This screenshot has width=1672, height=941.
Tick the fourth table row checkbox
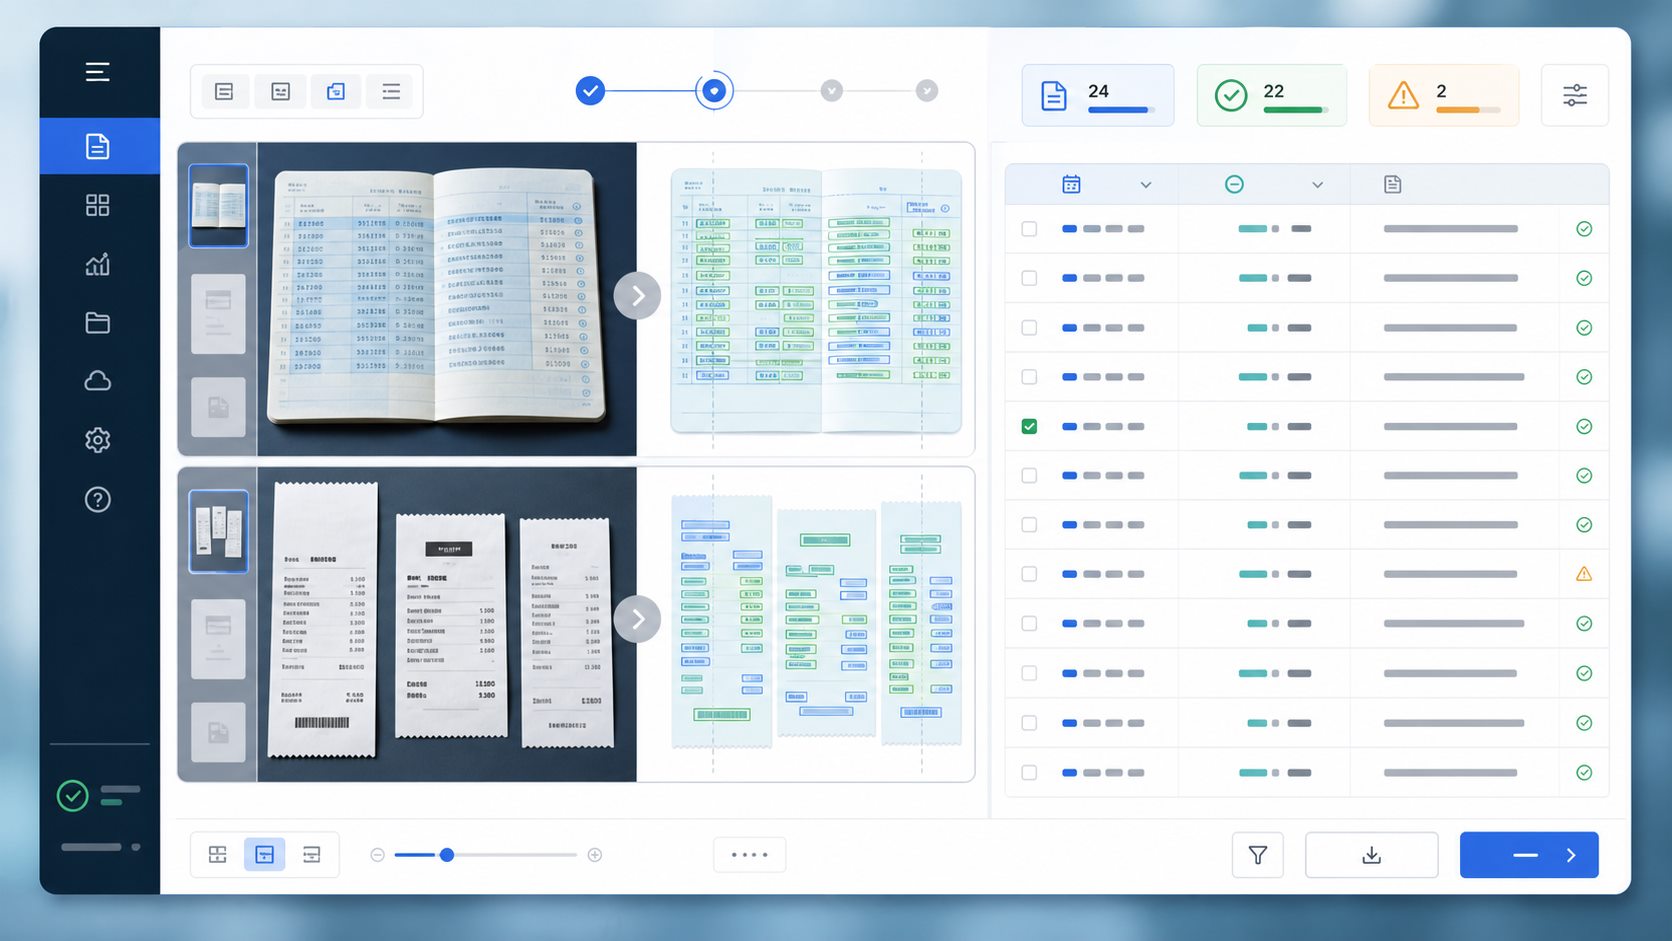coord(1029,377)
